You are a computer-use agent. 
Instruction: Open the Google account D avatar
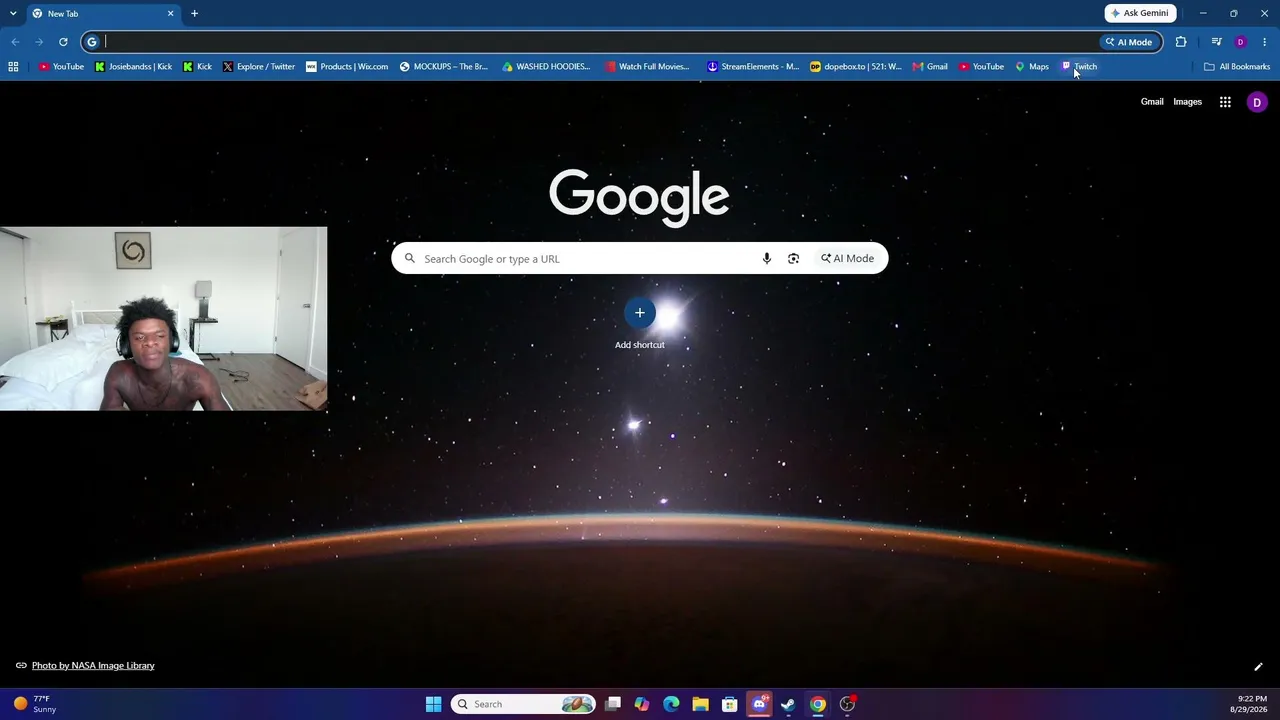coord(1257,102)
